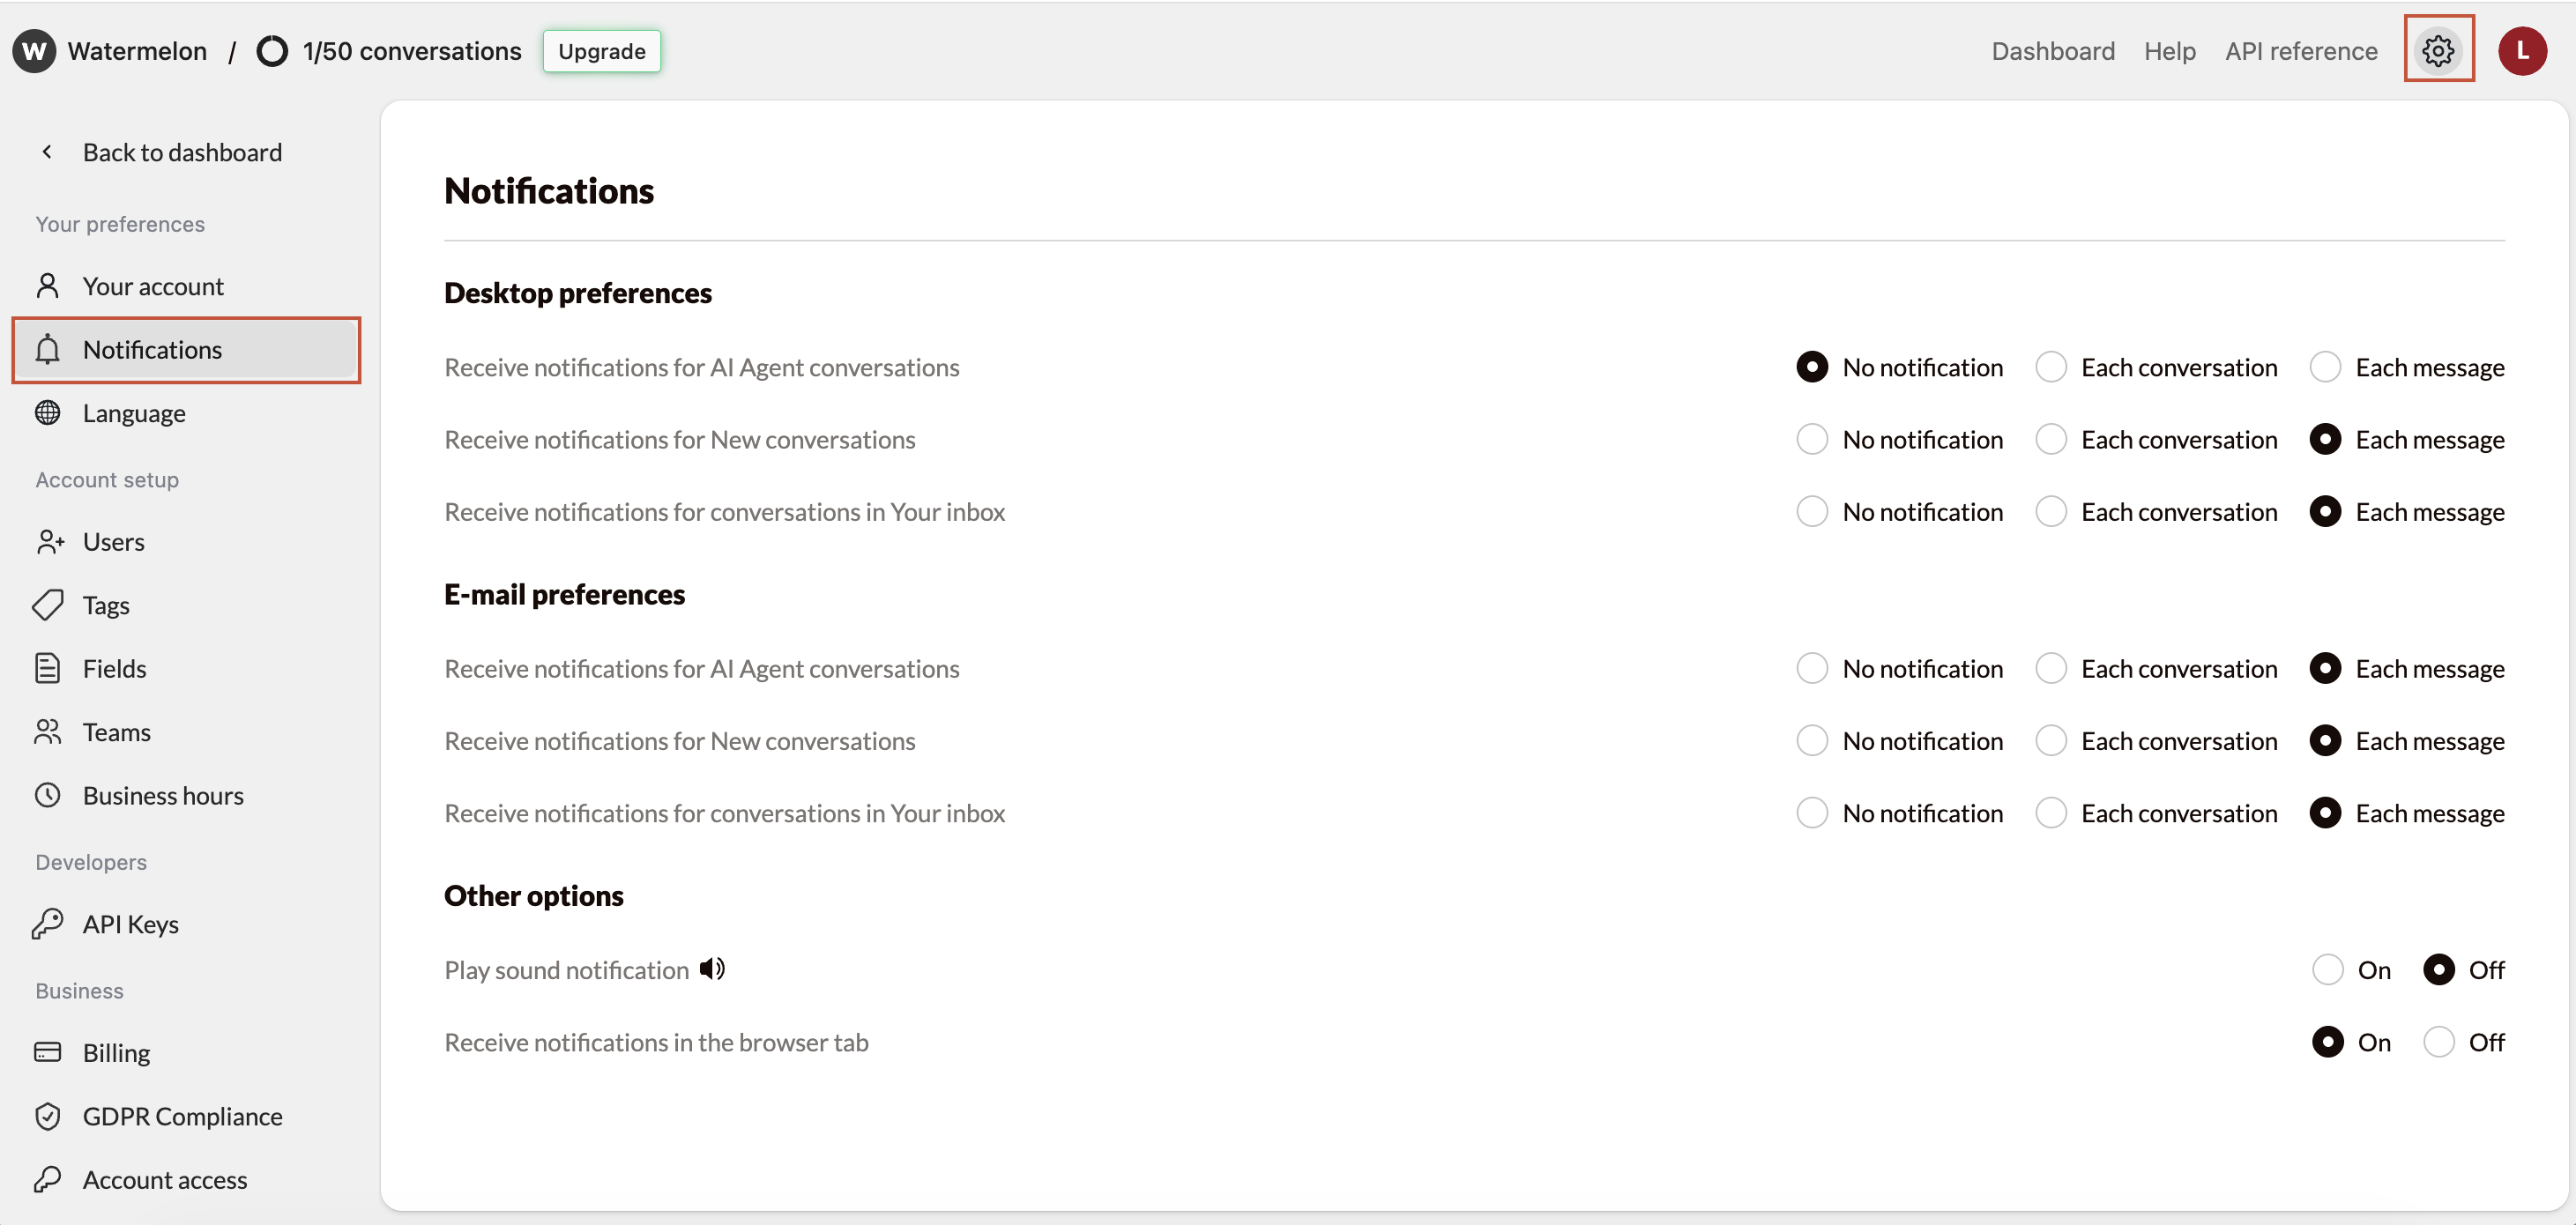Screen dimensions: 2576x1225
Task: Open Business hours via the clock icon
Action: tap(48, 794)
